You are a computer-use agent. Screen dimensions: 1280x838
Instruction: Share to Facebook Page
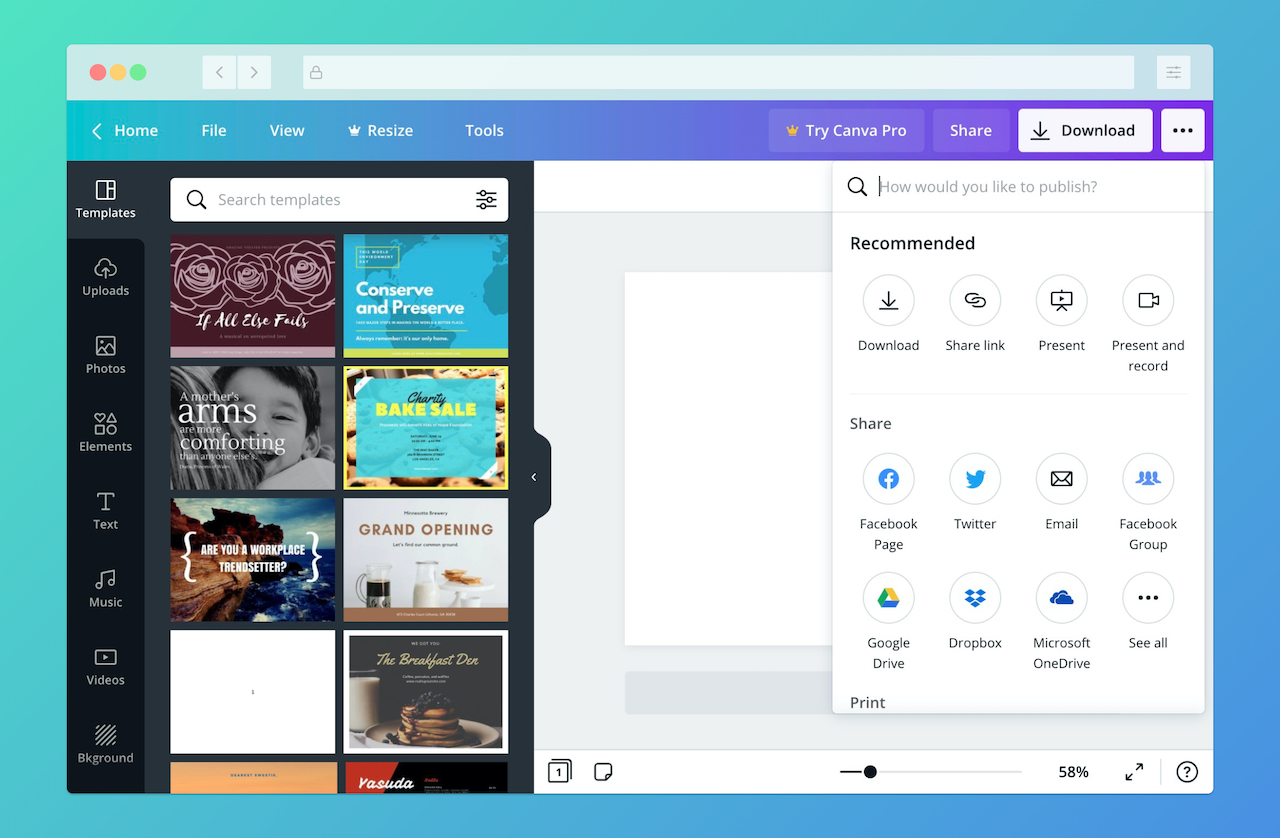point(888,479)
